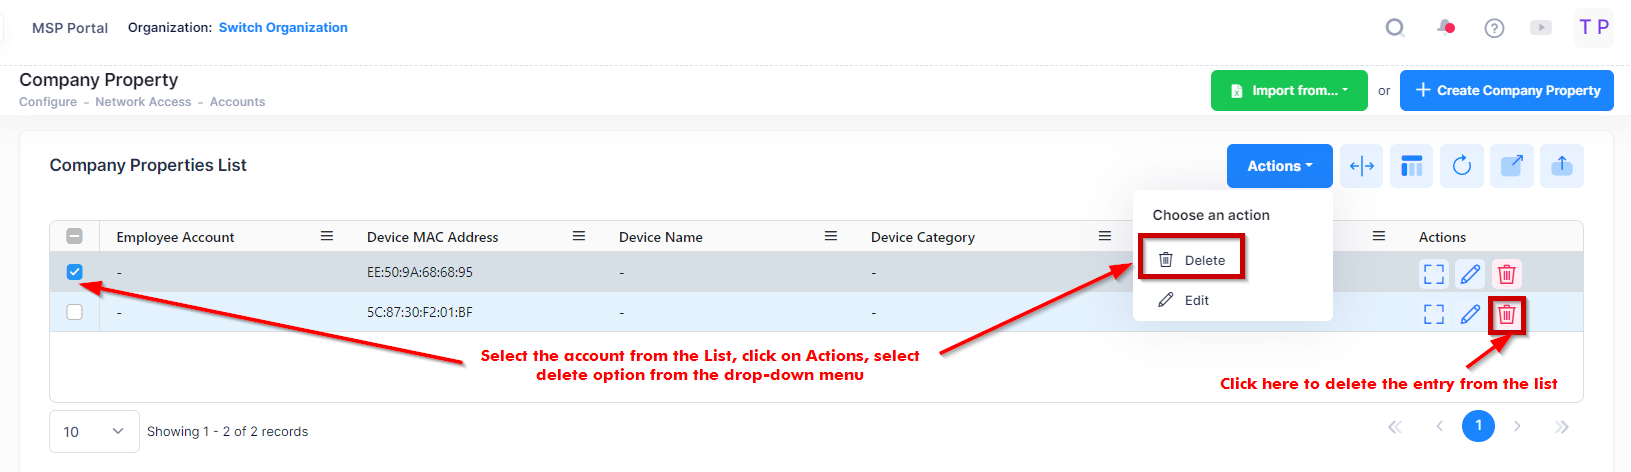The image size is (1631, 472).
Task: Click Create Company Property button
Action: pos(1506,90)
